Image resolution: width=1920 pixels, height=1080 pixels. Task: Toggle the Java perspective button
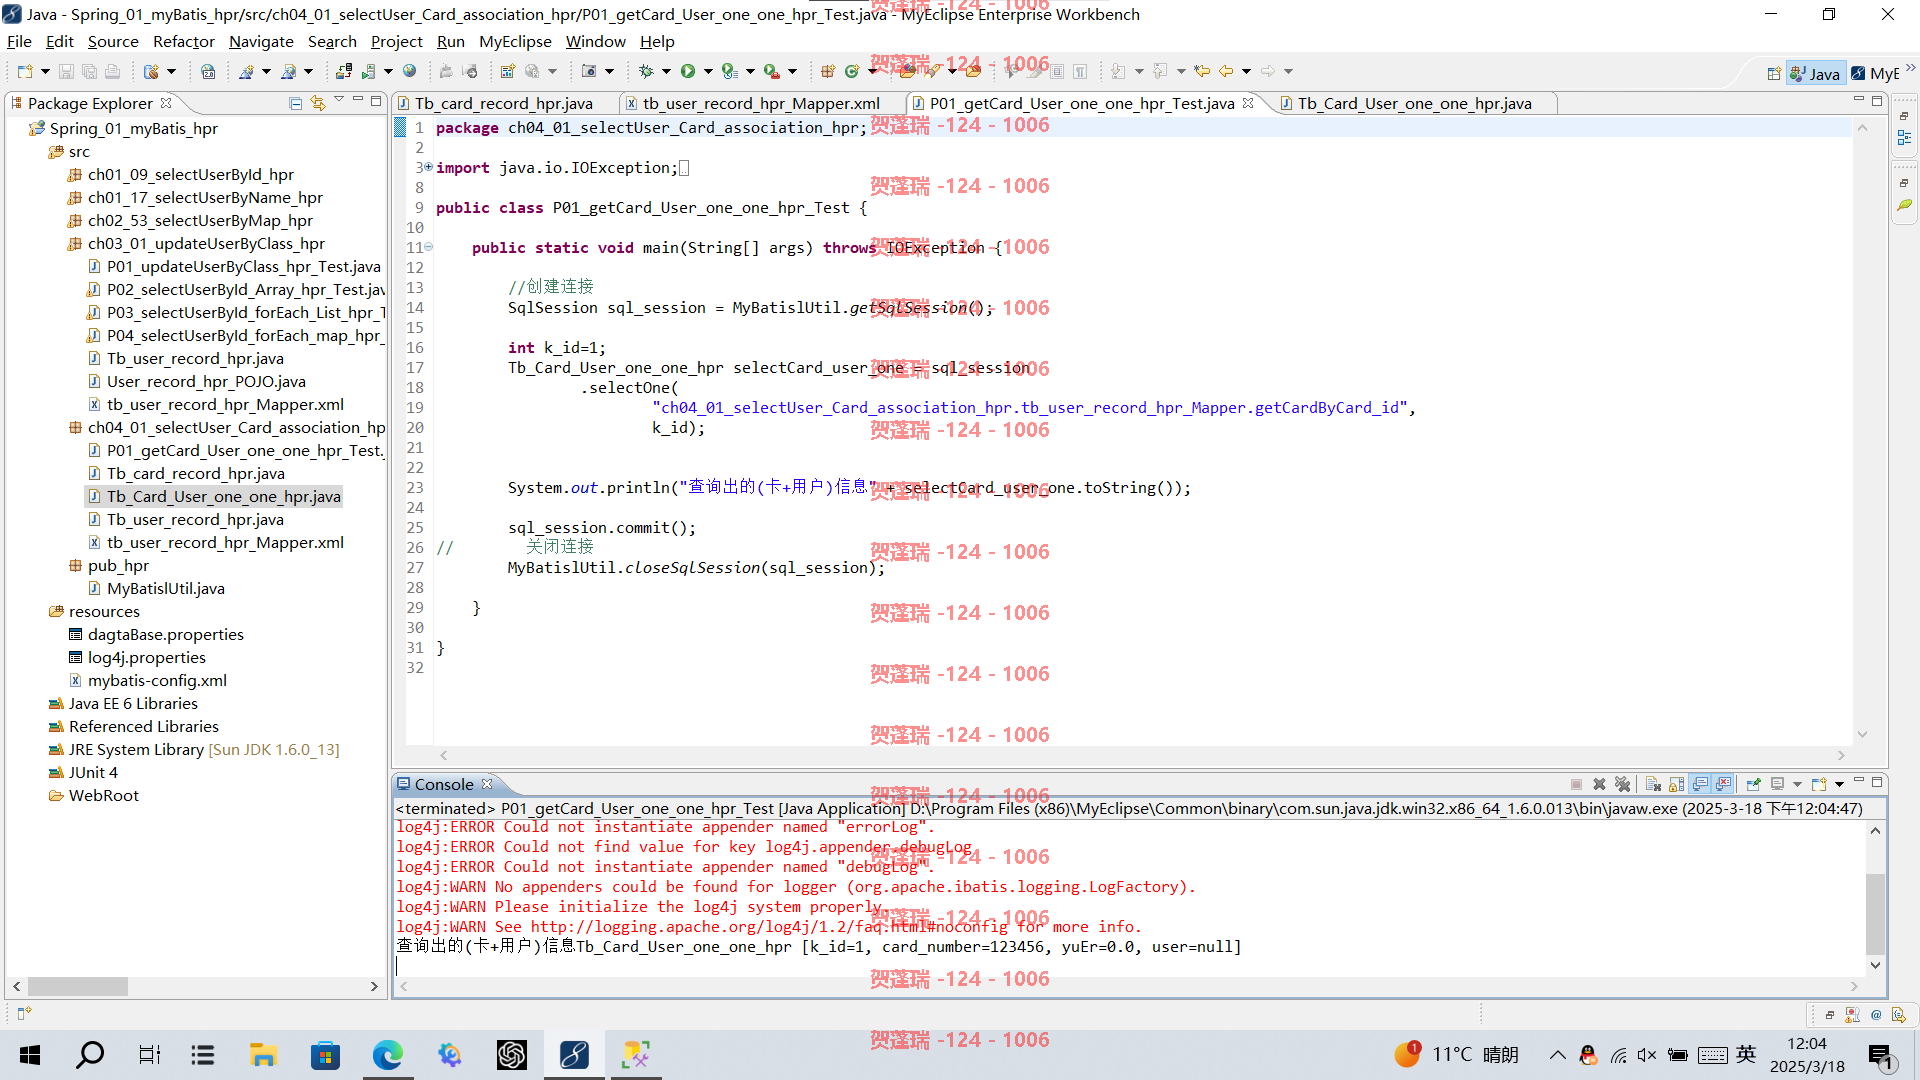(x=1815, y=73)
